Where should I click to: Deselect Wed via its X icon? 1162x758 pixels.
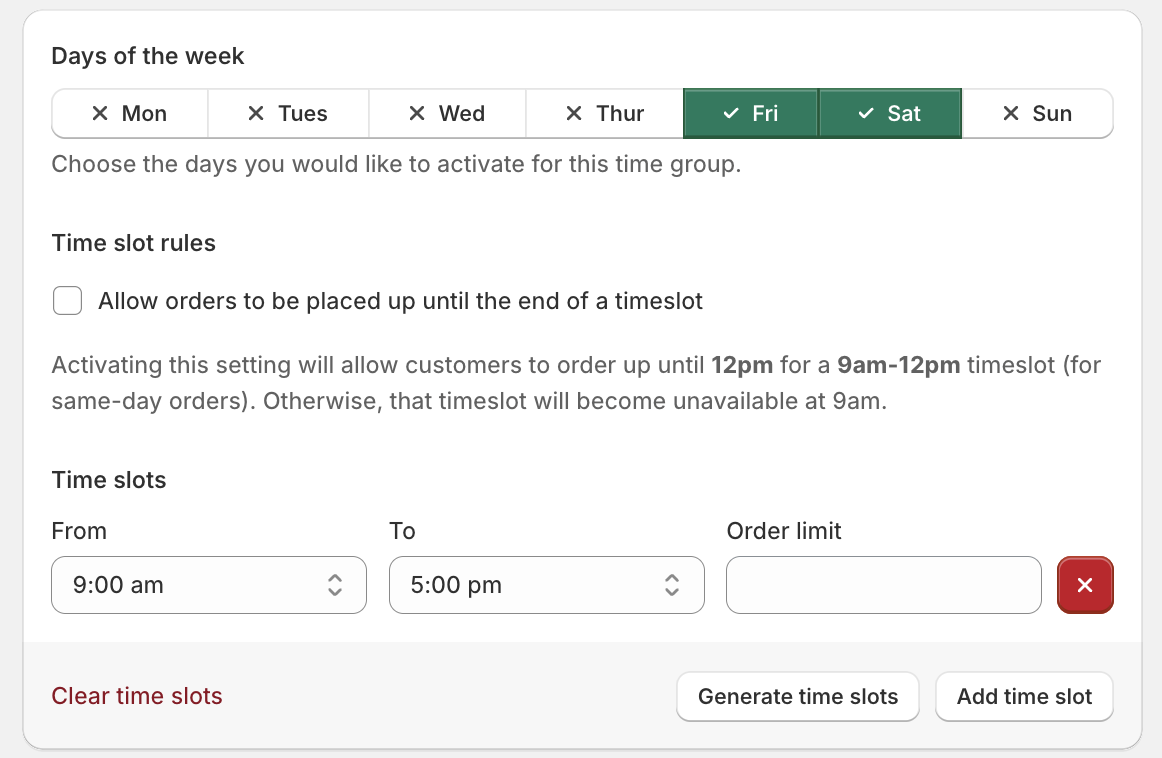click(416, 113)
